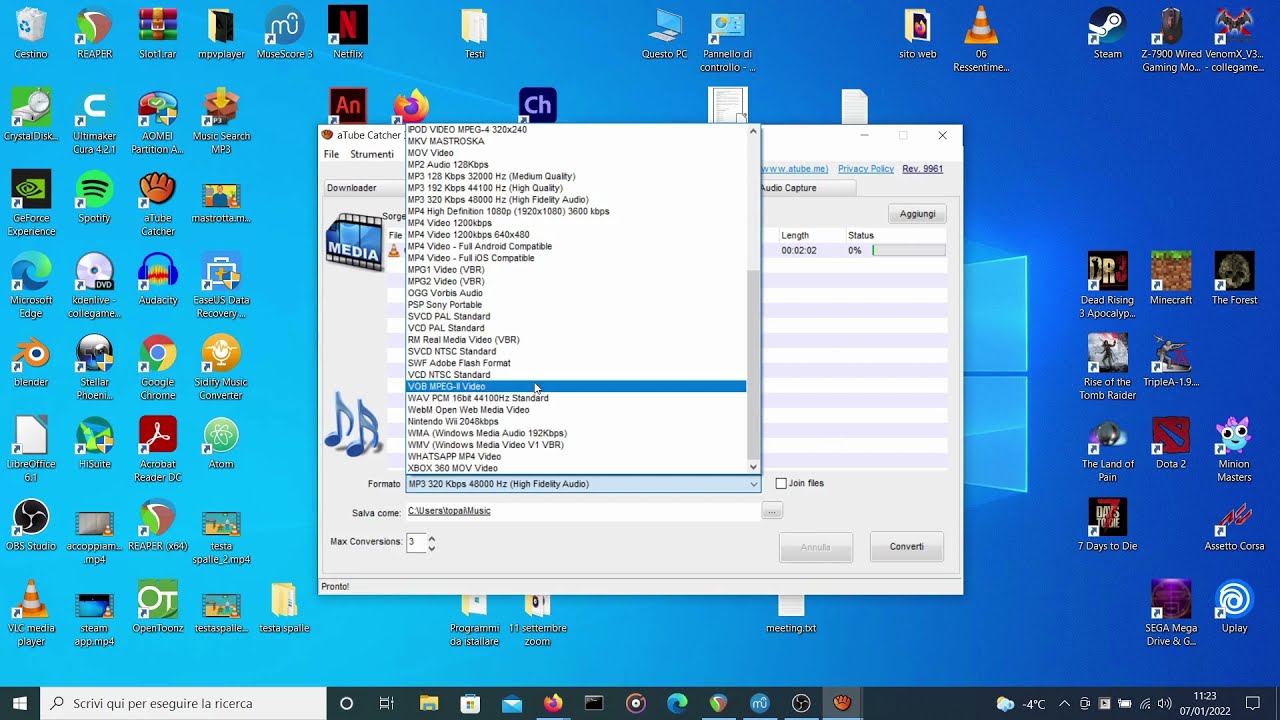
Task: Open the Sidify Music Converter icon
Action: [221, 368]
